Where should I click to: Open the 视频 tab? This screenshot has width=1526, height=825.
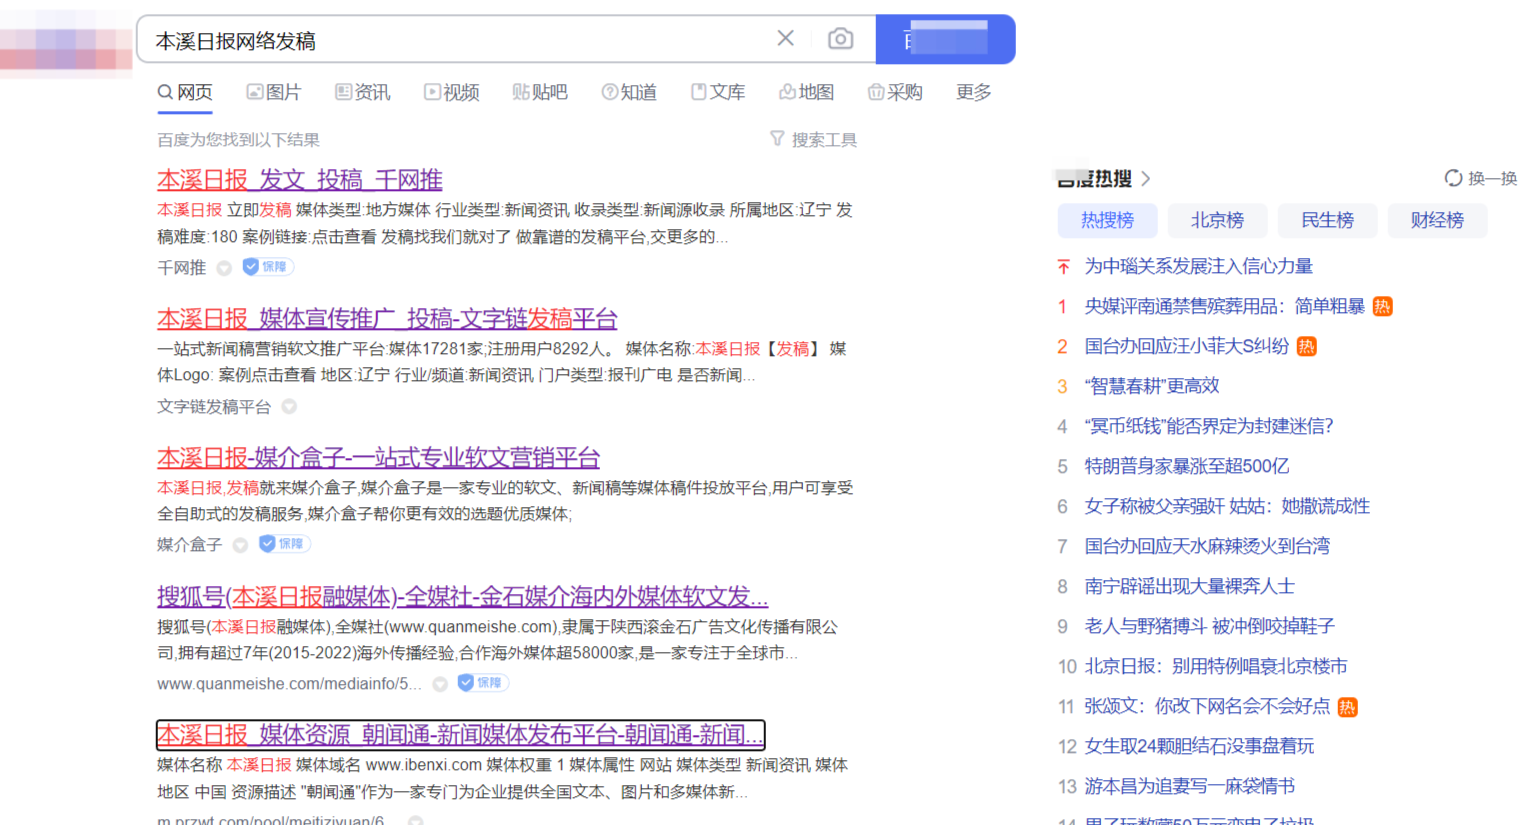[x=452, y=92]
